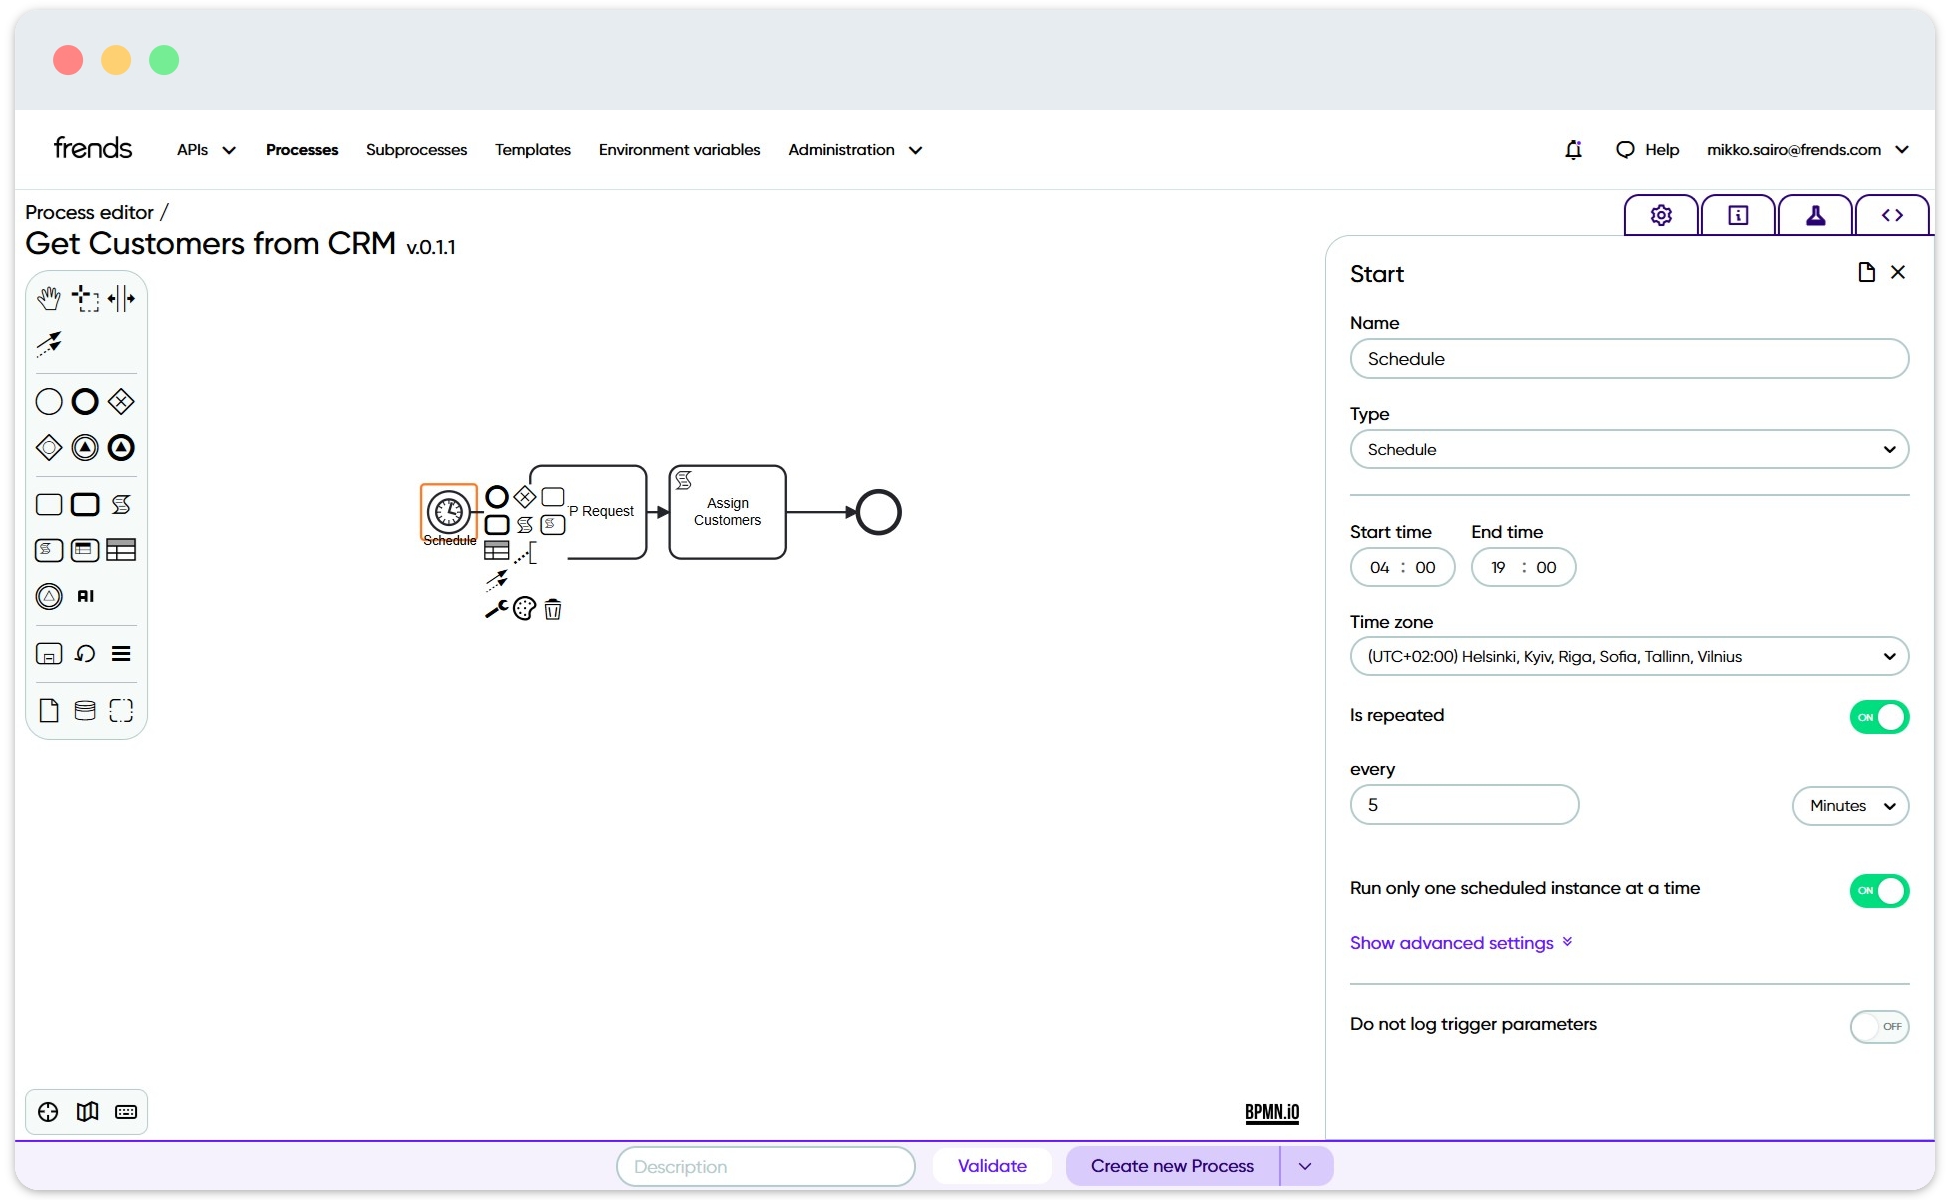Select the space tool in the palette
1950x1200 pixels.
click(122, 297)
